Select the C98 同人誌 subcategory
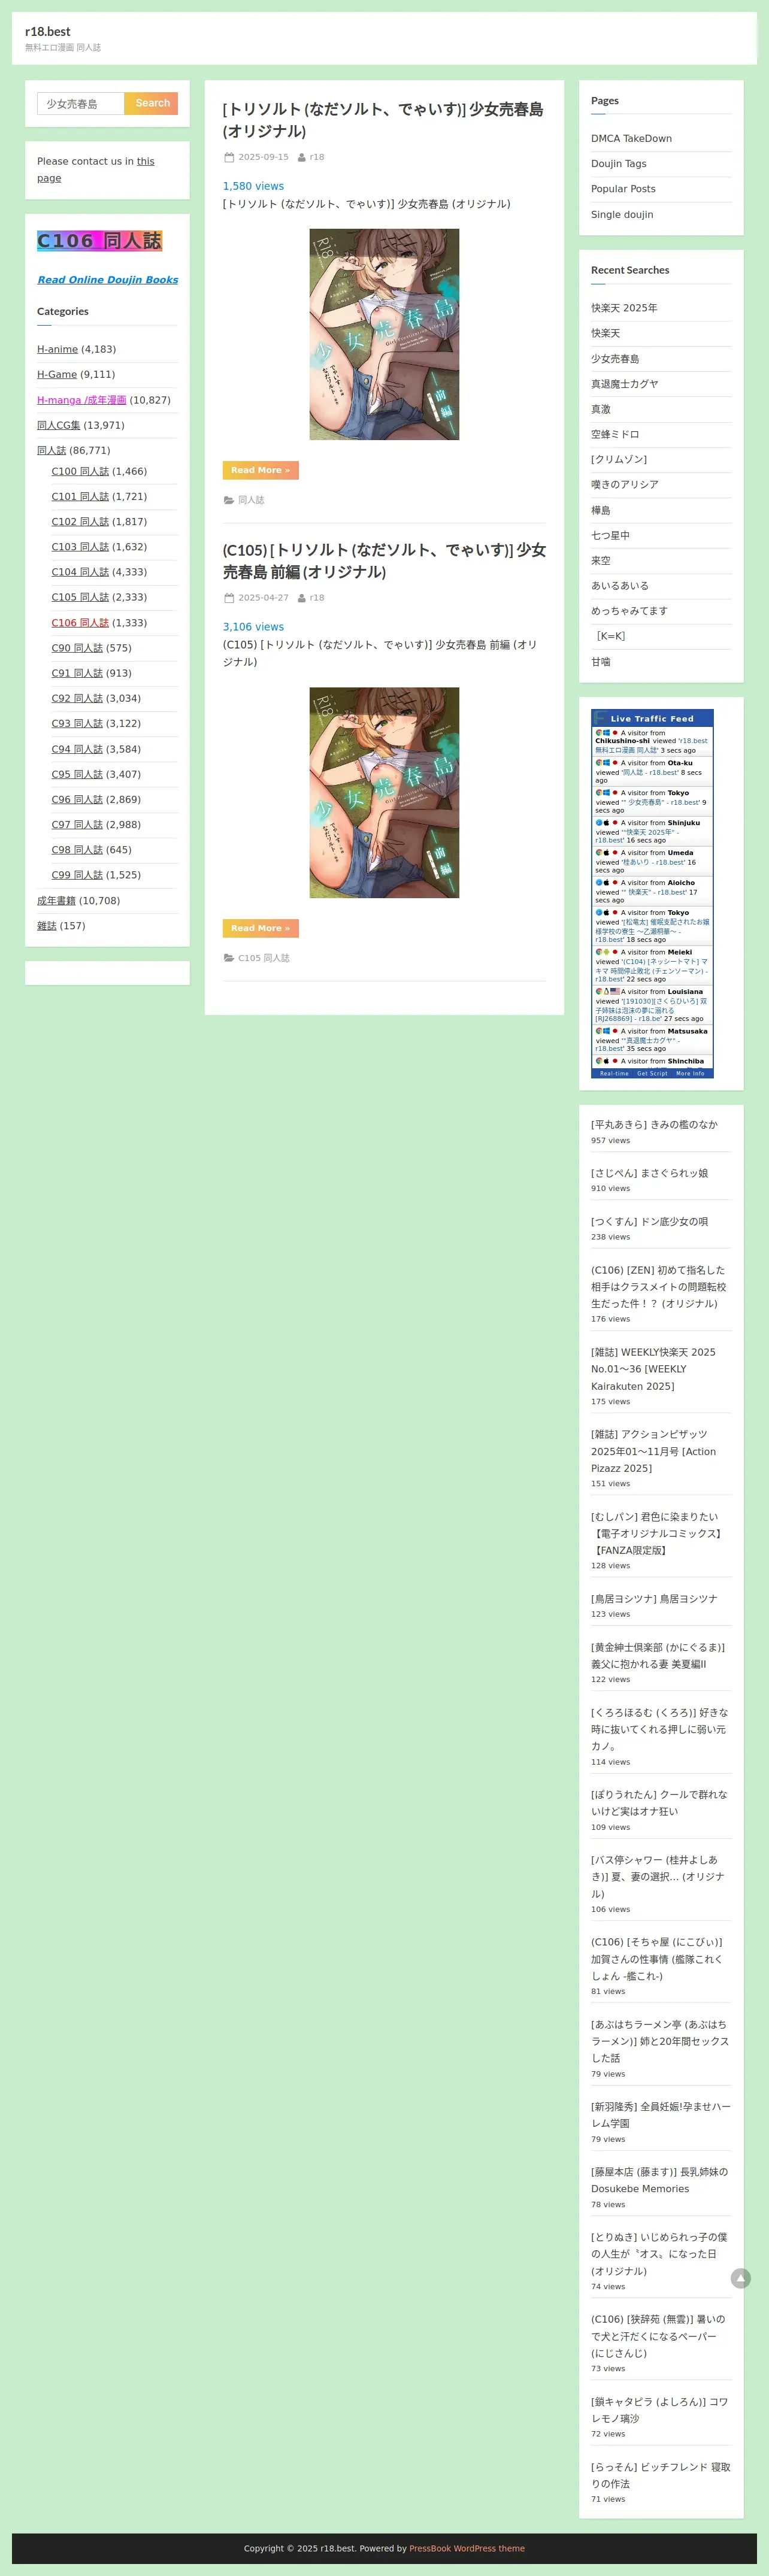 coord(77,850)
